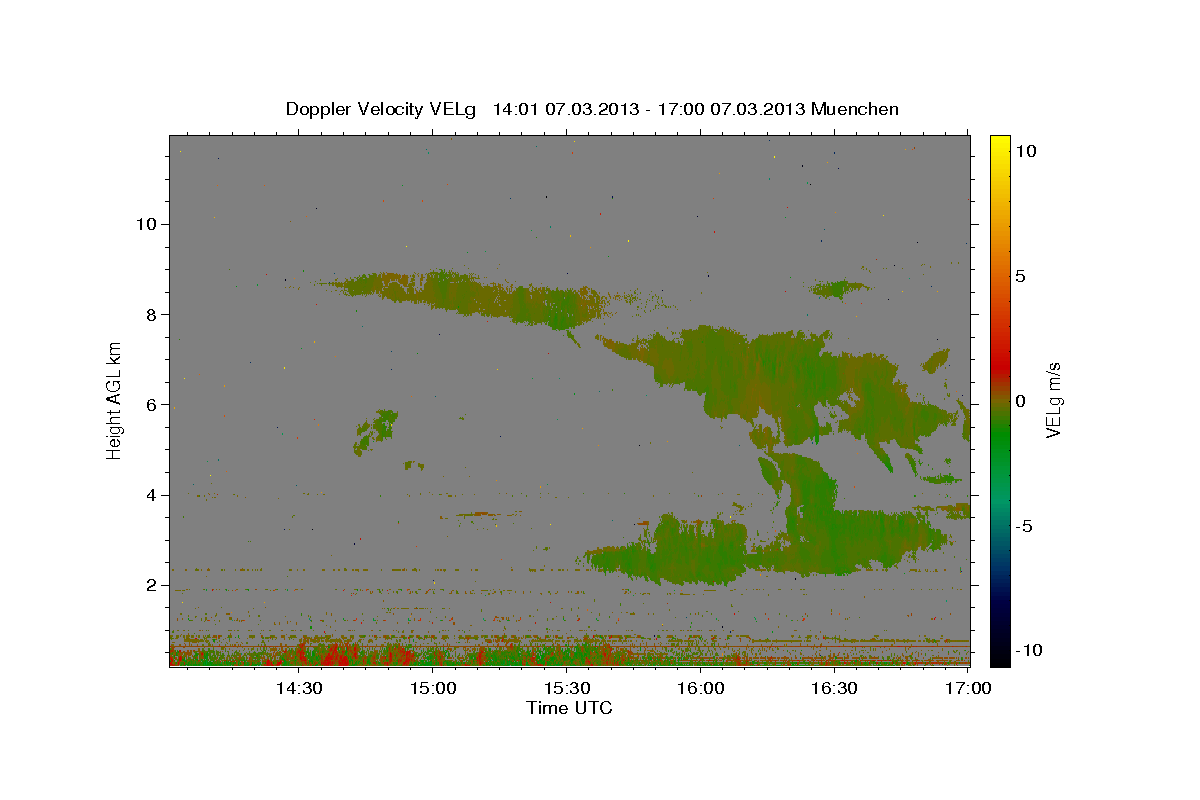Click the small echo near 8.5 km at 16:30
This screenshot has height=800, width=1200.
click(838, 289)
